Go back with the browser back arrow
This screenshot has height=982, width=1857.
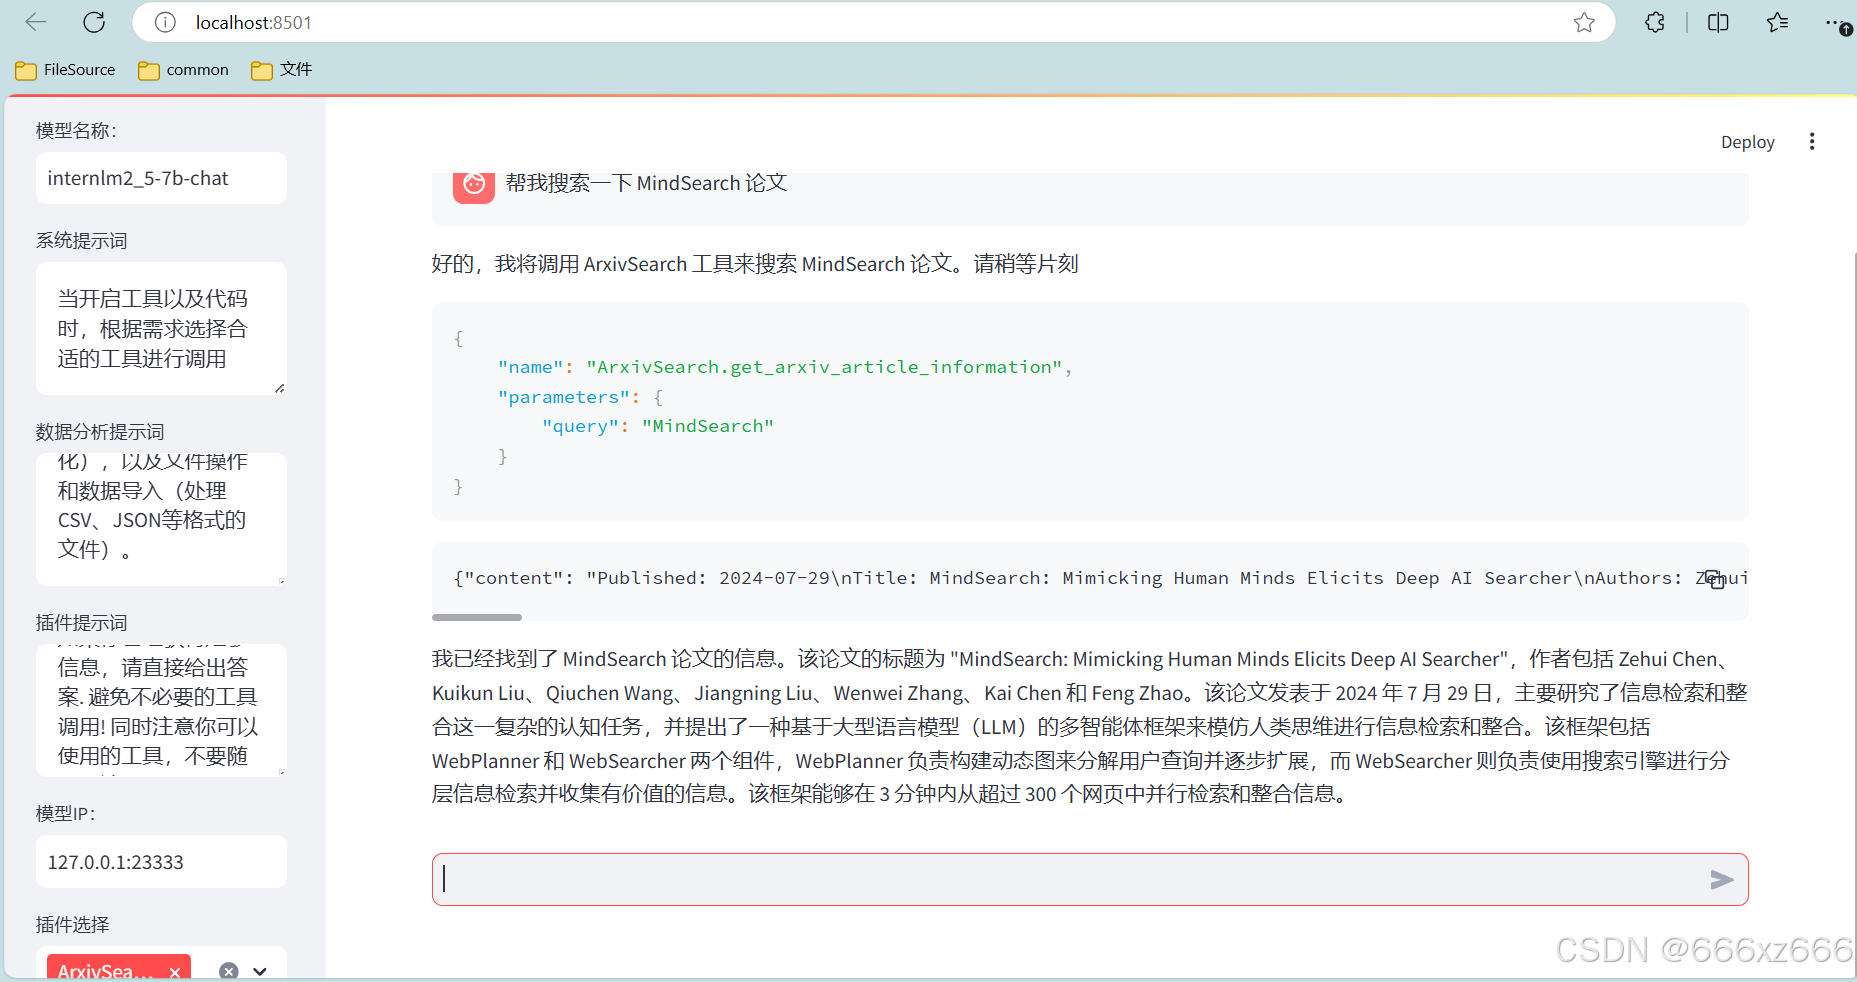point(36,22)
